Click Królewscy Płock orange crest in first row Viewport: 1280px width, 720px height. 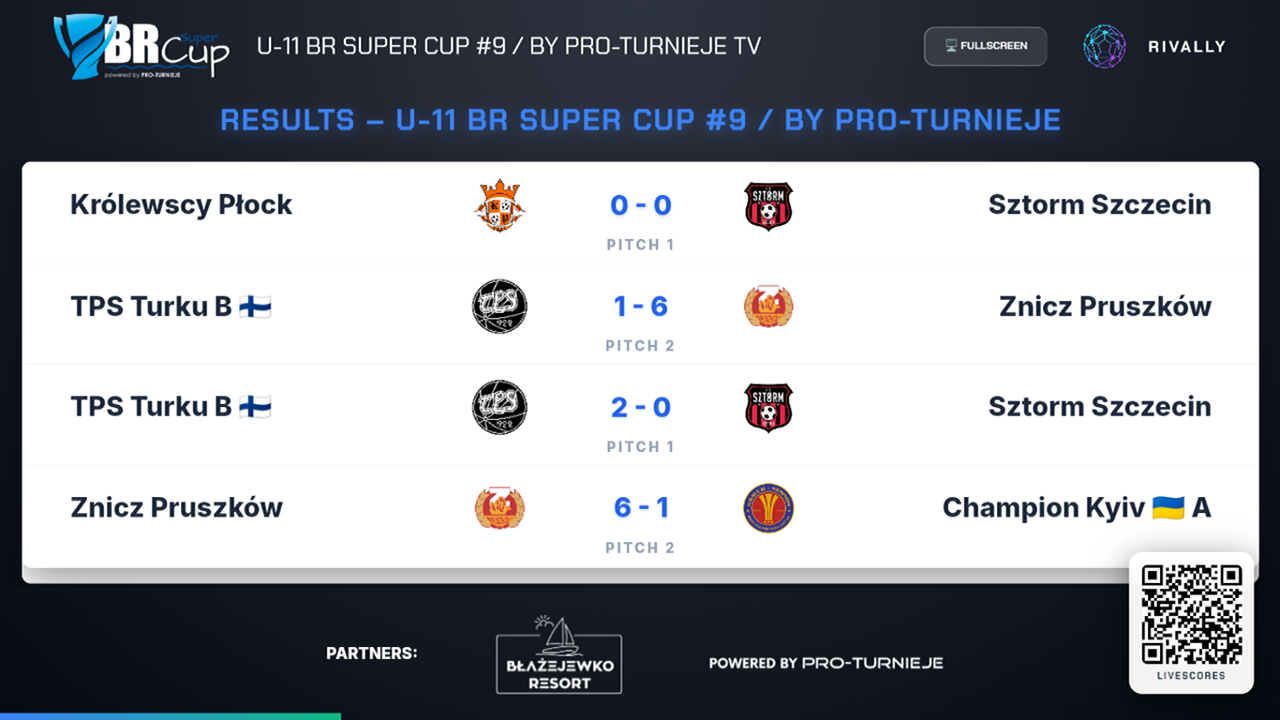499,206
